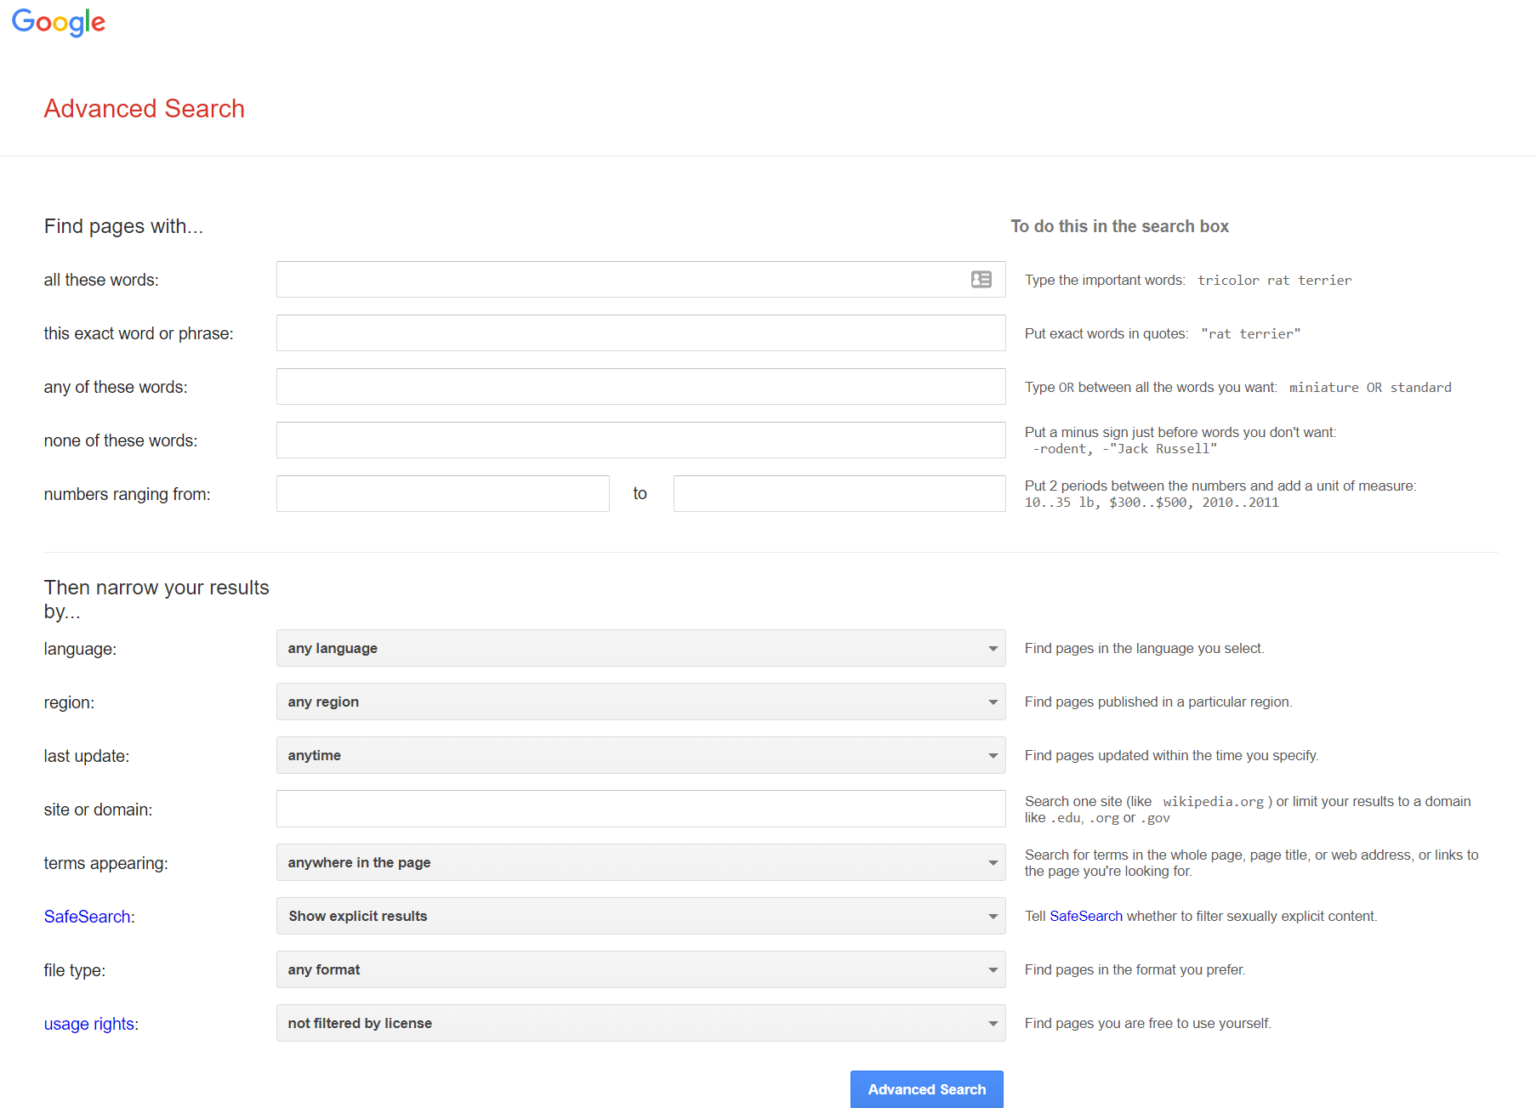Click the first "numbers ranging from" box
Viewport: 1536px width, 1108px height.
(442, 493)
